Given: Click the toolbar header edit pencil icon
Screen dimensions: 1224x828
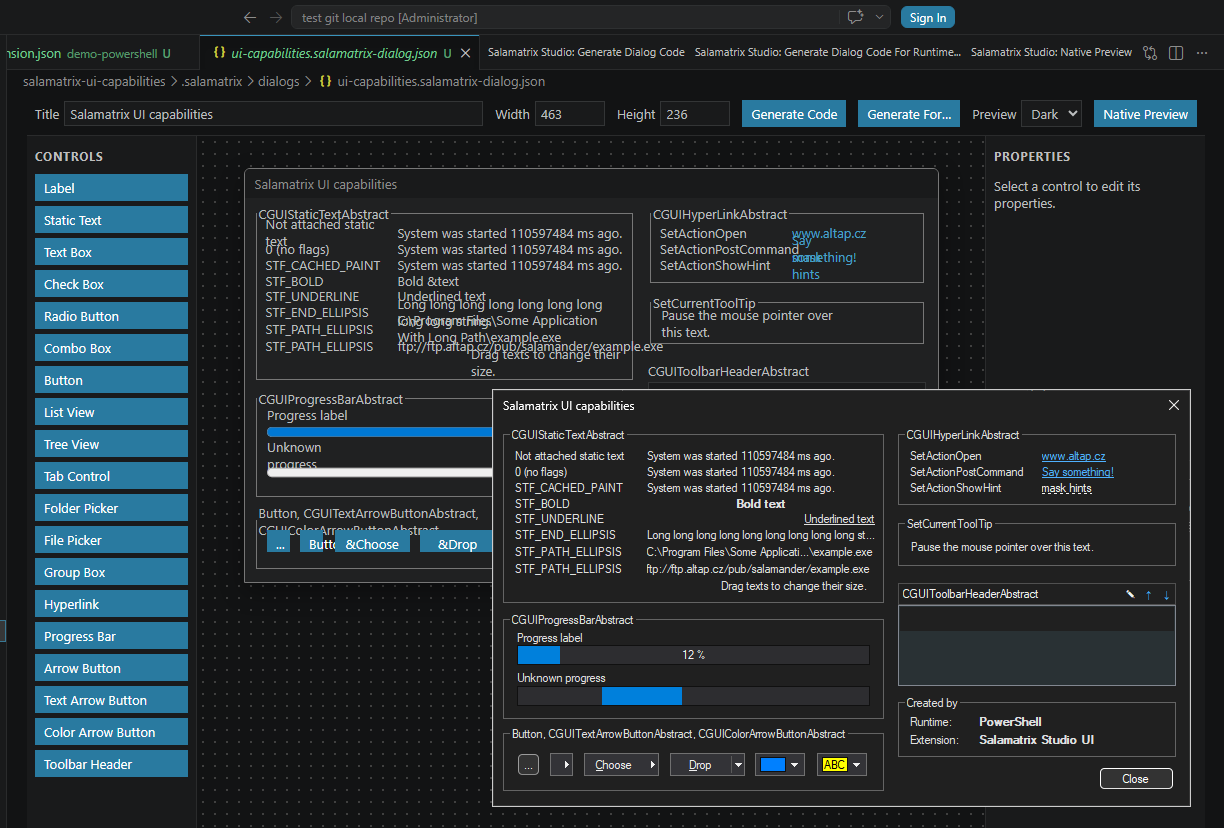Looking at the screenshot, I should [1130, 594].
